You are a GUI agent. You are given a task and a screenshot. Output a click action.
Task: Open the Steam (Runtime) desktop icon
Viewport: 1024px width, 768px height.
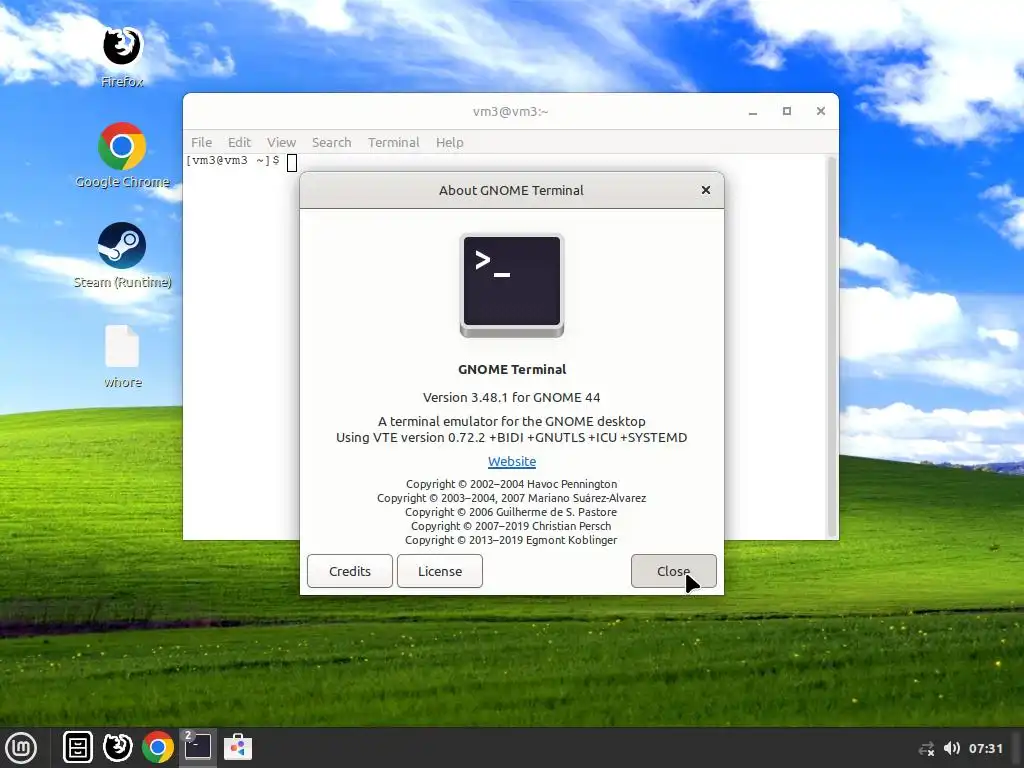pyautogui.click(x=122, y=255)
